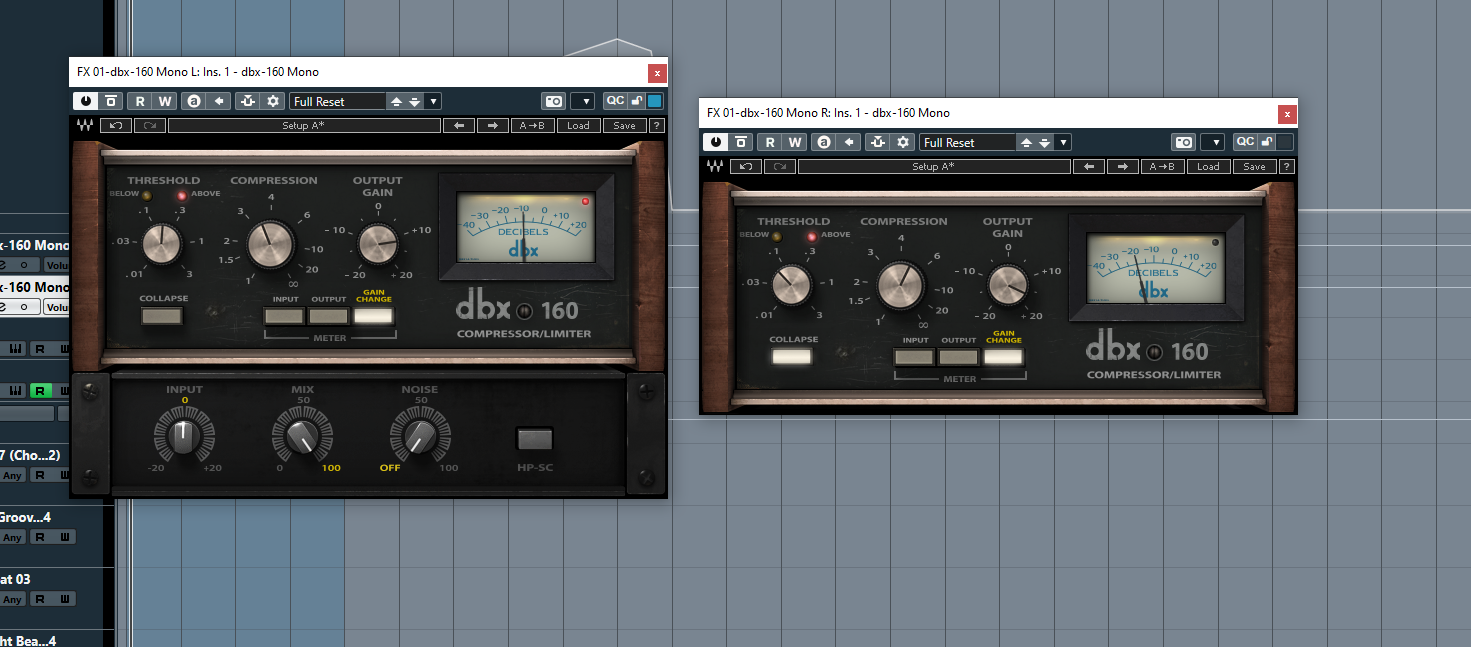Viewport: 1471px width, 647px height.
Task: Click the Waves logo in Mono L window
Action: pos(84,126)
